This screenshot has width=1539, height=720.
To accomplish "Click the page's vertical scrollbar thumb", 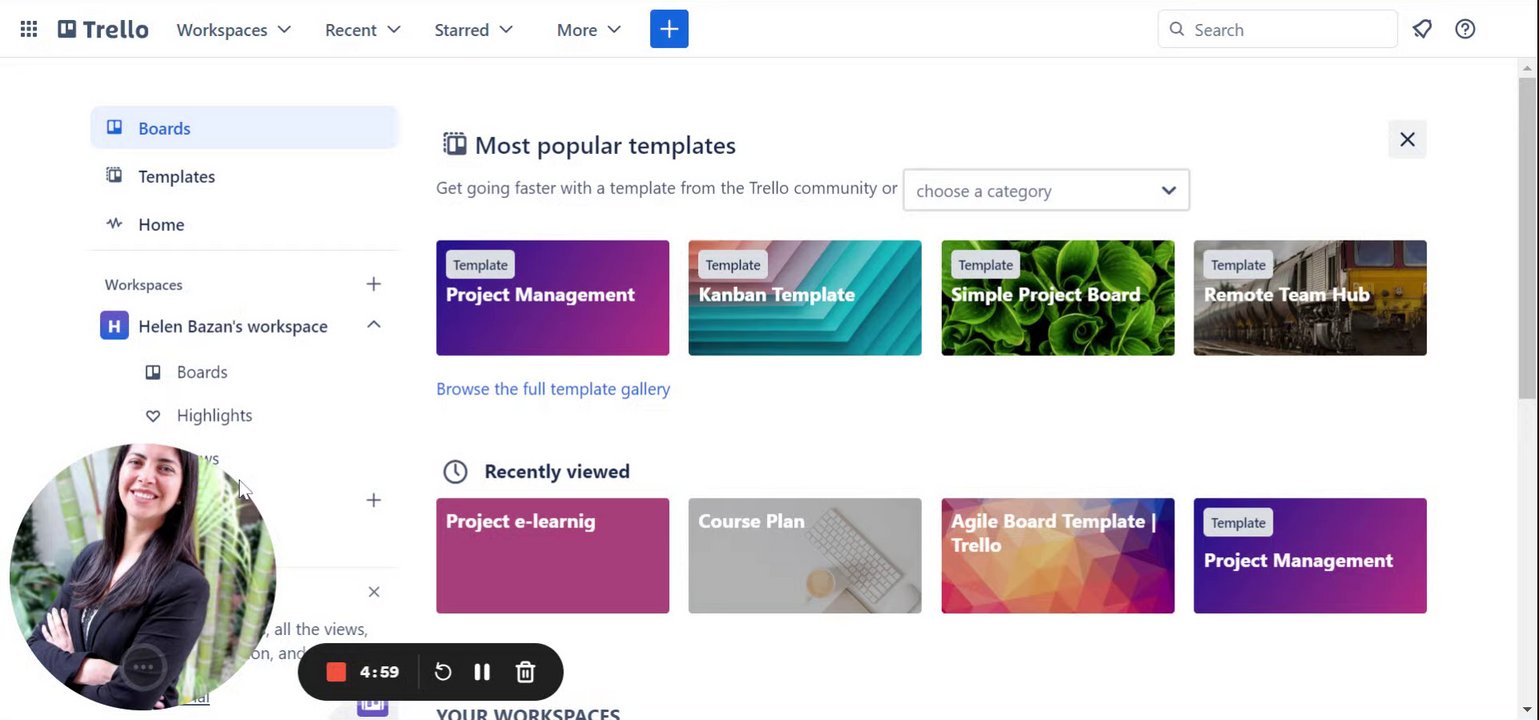I will (1528, 236).
